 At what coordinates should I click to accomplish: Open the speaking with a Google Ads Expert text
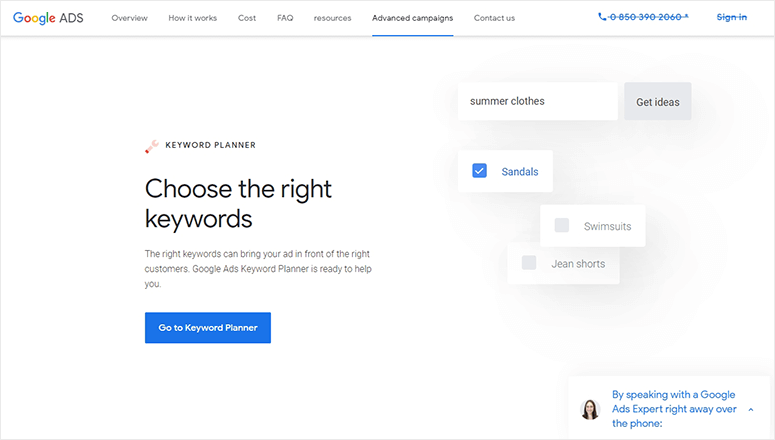tap(674, 409)
